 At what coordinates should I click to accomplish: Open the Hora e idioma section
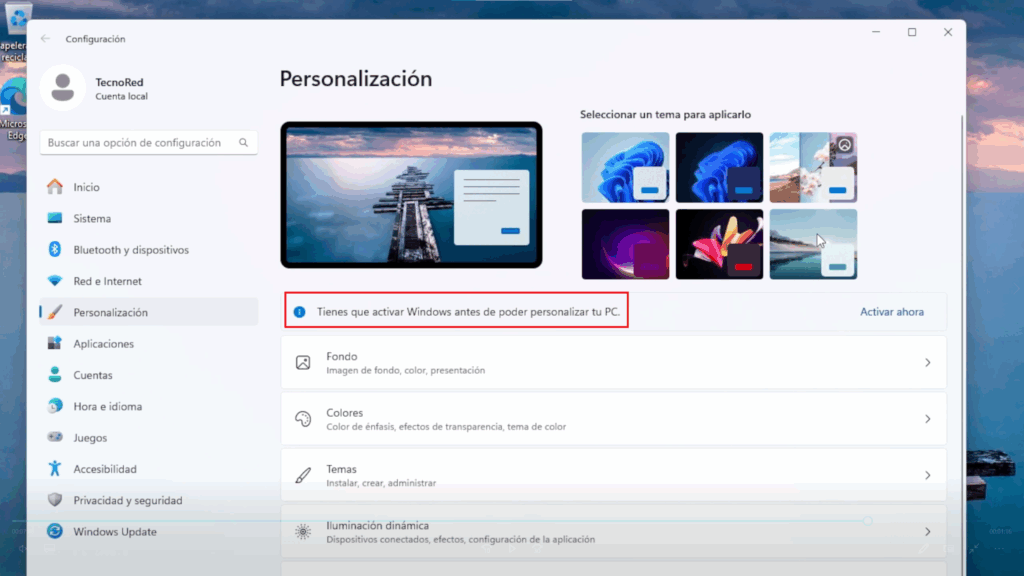pyautogui.click(x=149, y=406)
